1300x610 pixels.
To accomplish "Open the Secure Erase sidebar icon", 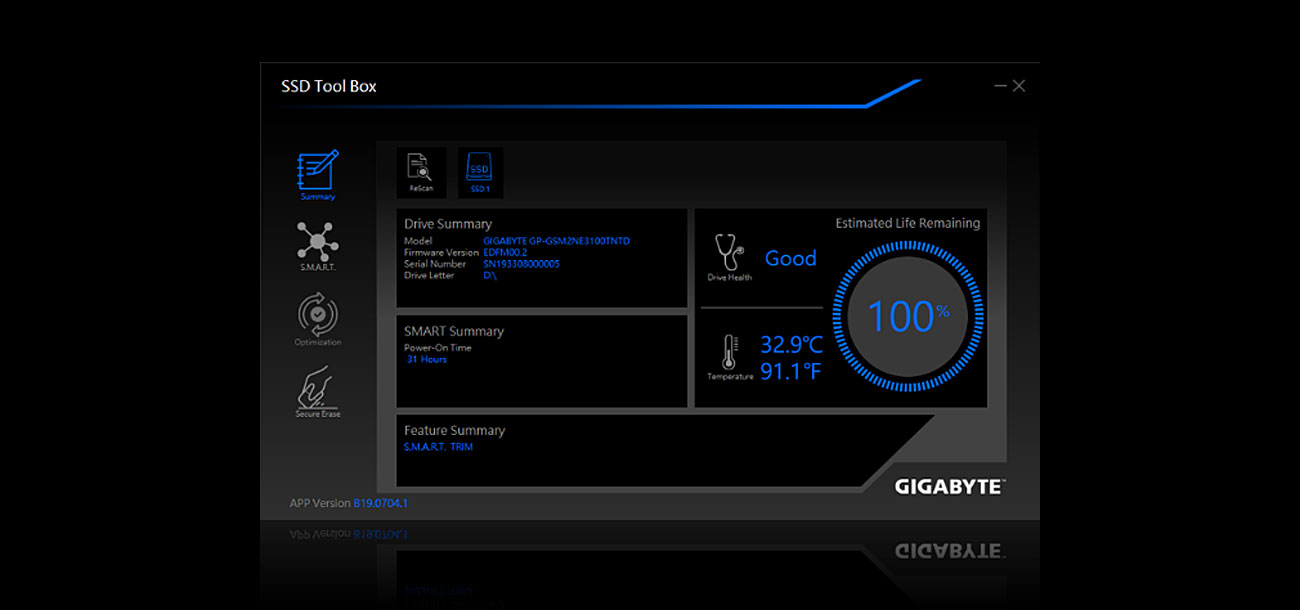I will pos(316,390).
